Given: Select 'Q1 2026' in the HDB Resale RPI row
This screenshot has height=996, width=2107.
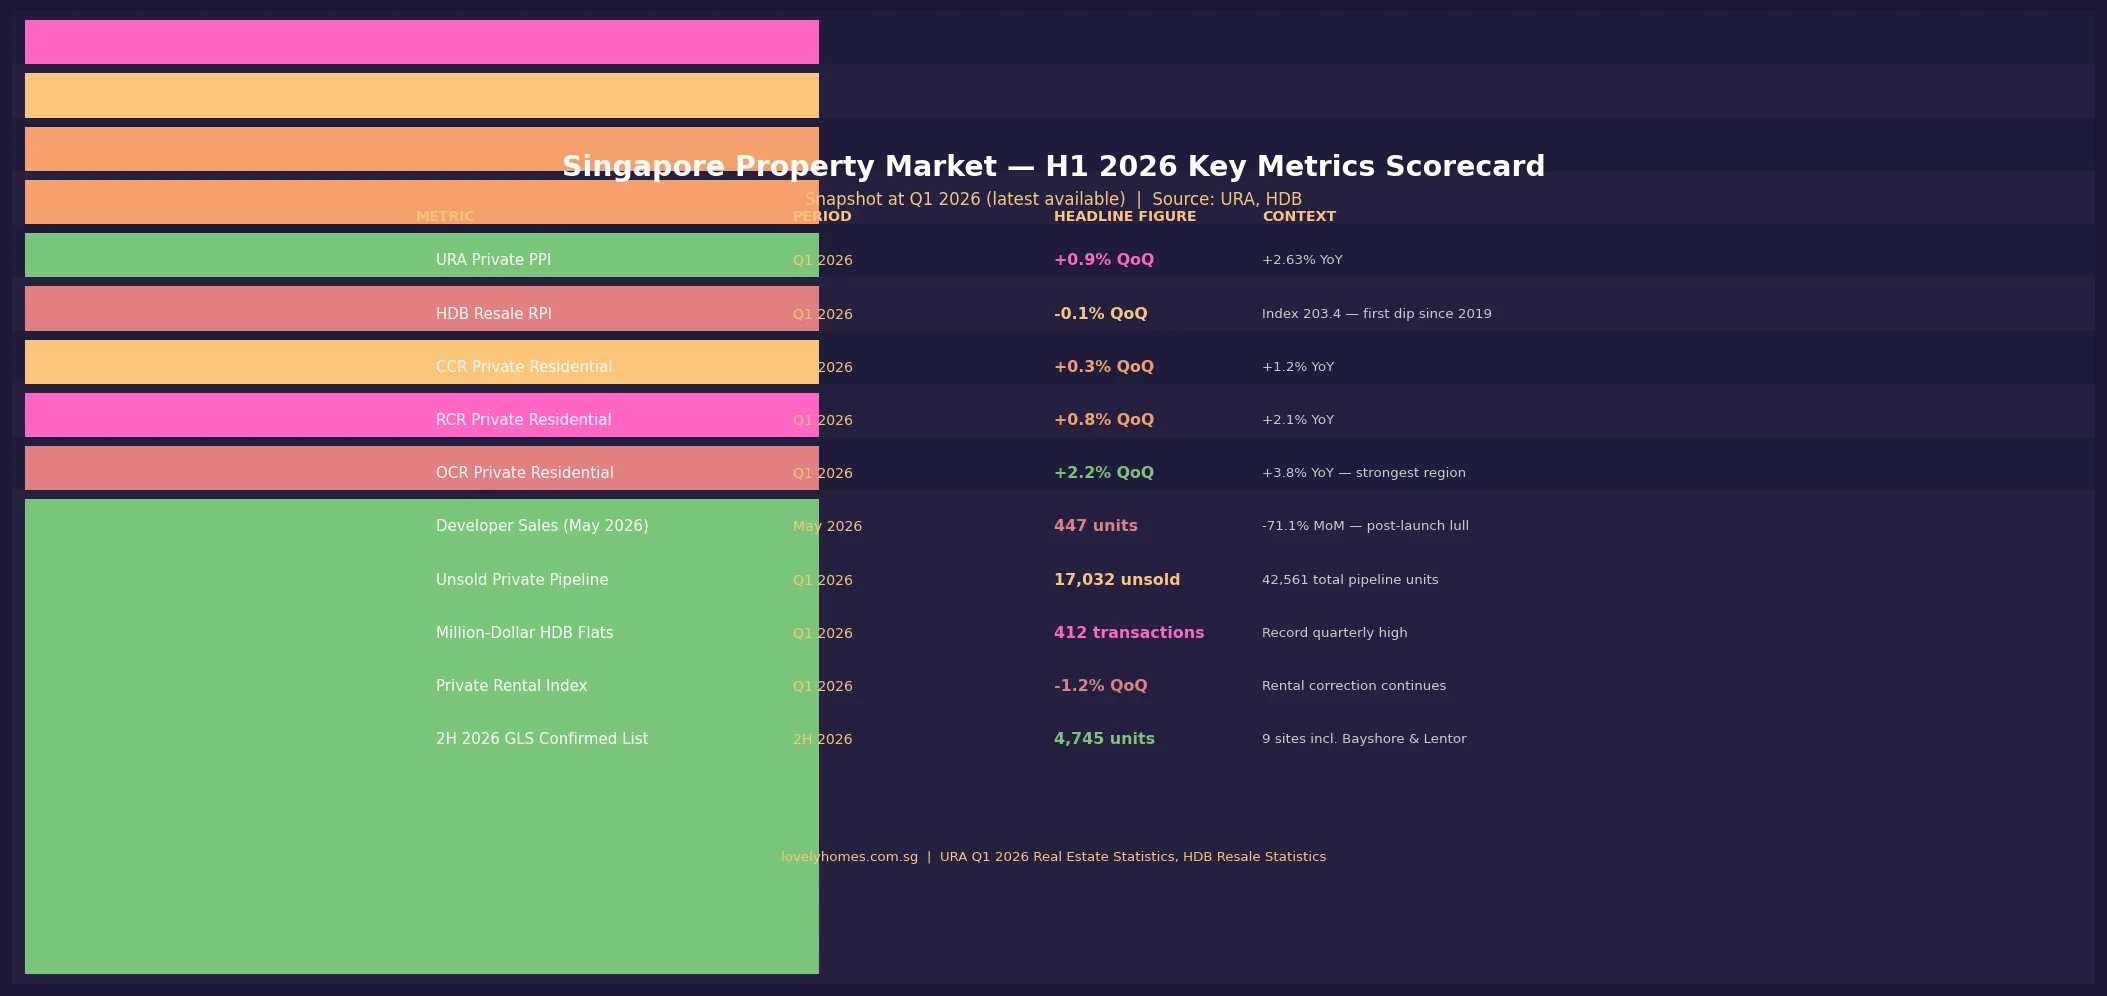Looking at the screenshot, I should 823,315.
